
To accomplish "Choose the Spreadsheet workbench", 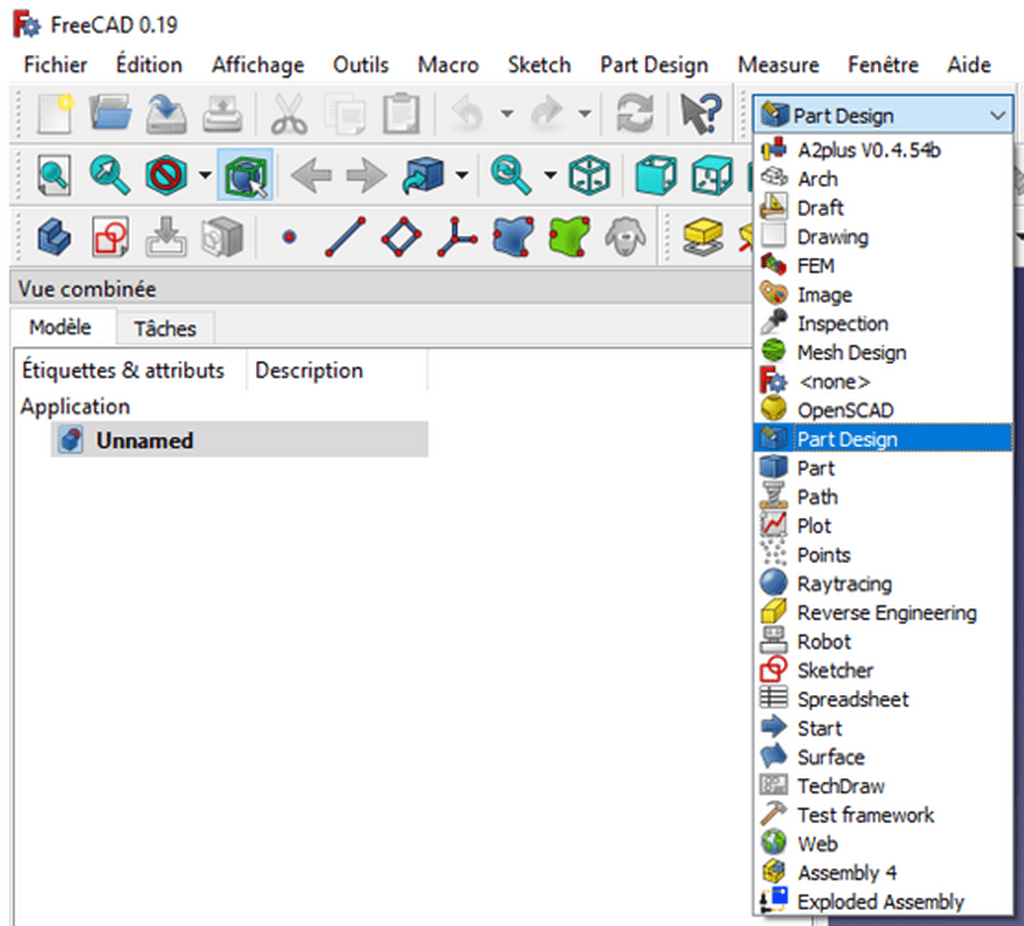I will tap(883, 699).
